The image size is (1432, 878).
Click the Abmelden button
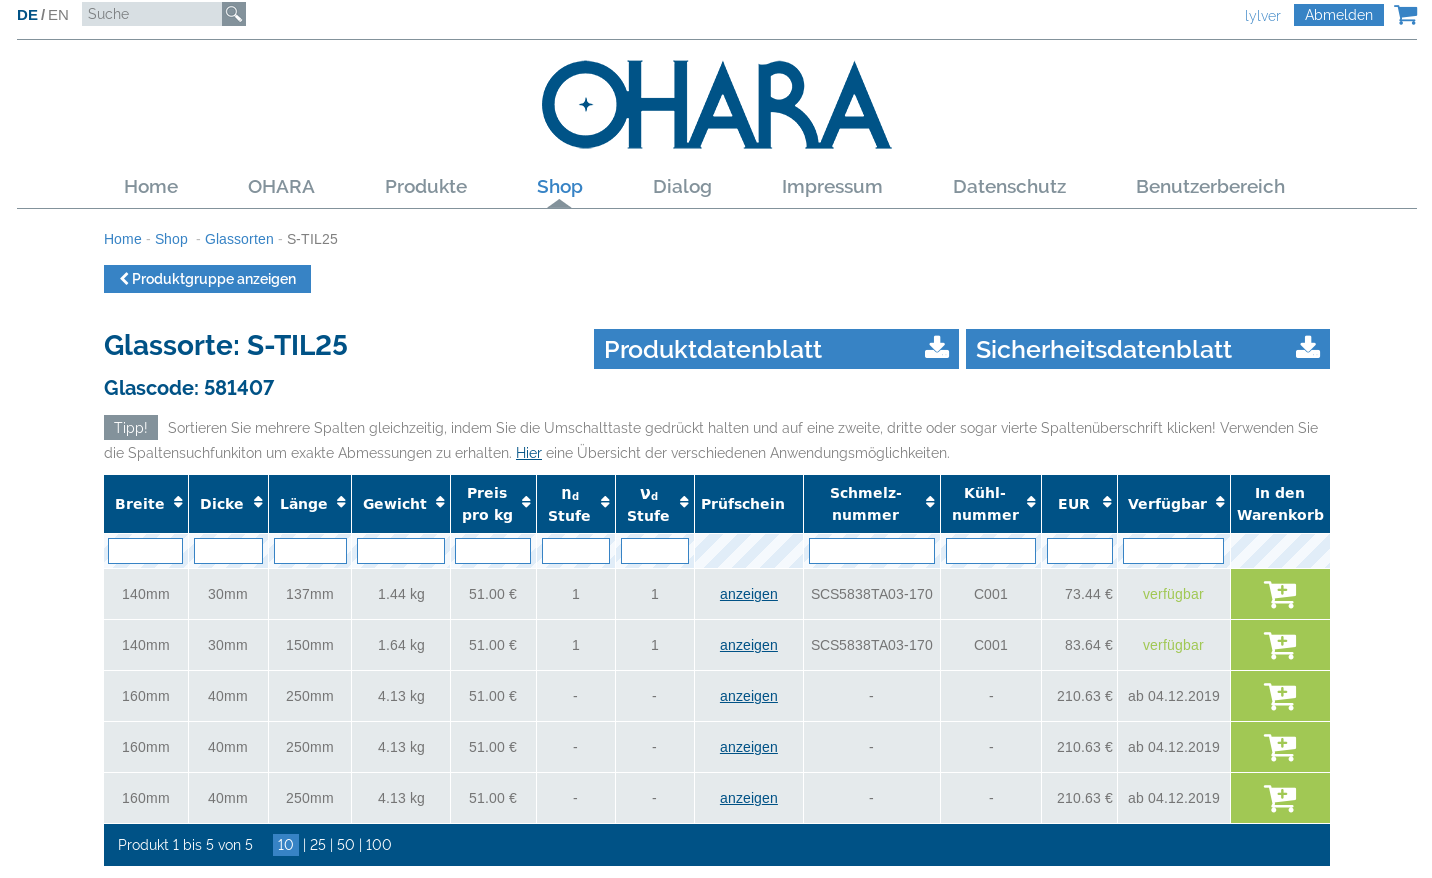(x=1339, y=15)
